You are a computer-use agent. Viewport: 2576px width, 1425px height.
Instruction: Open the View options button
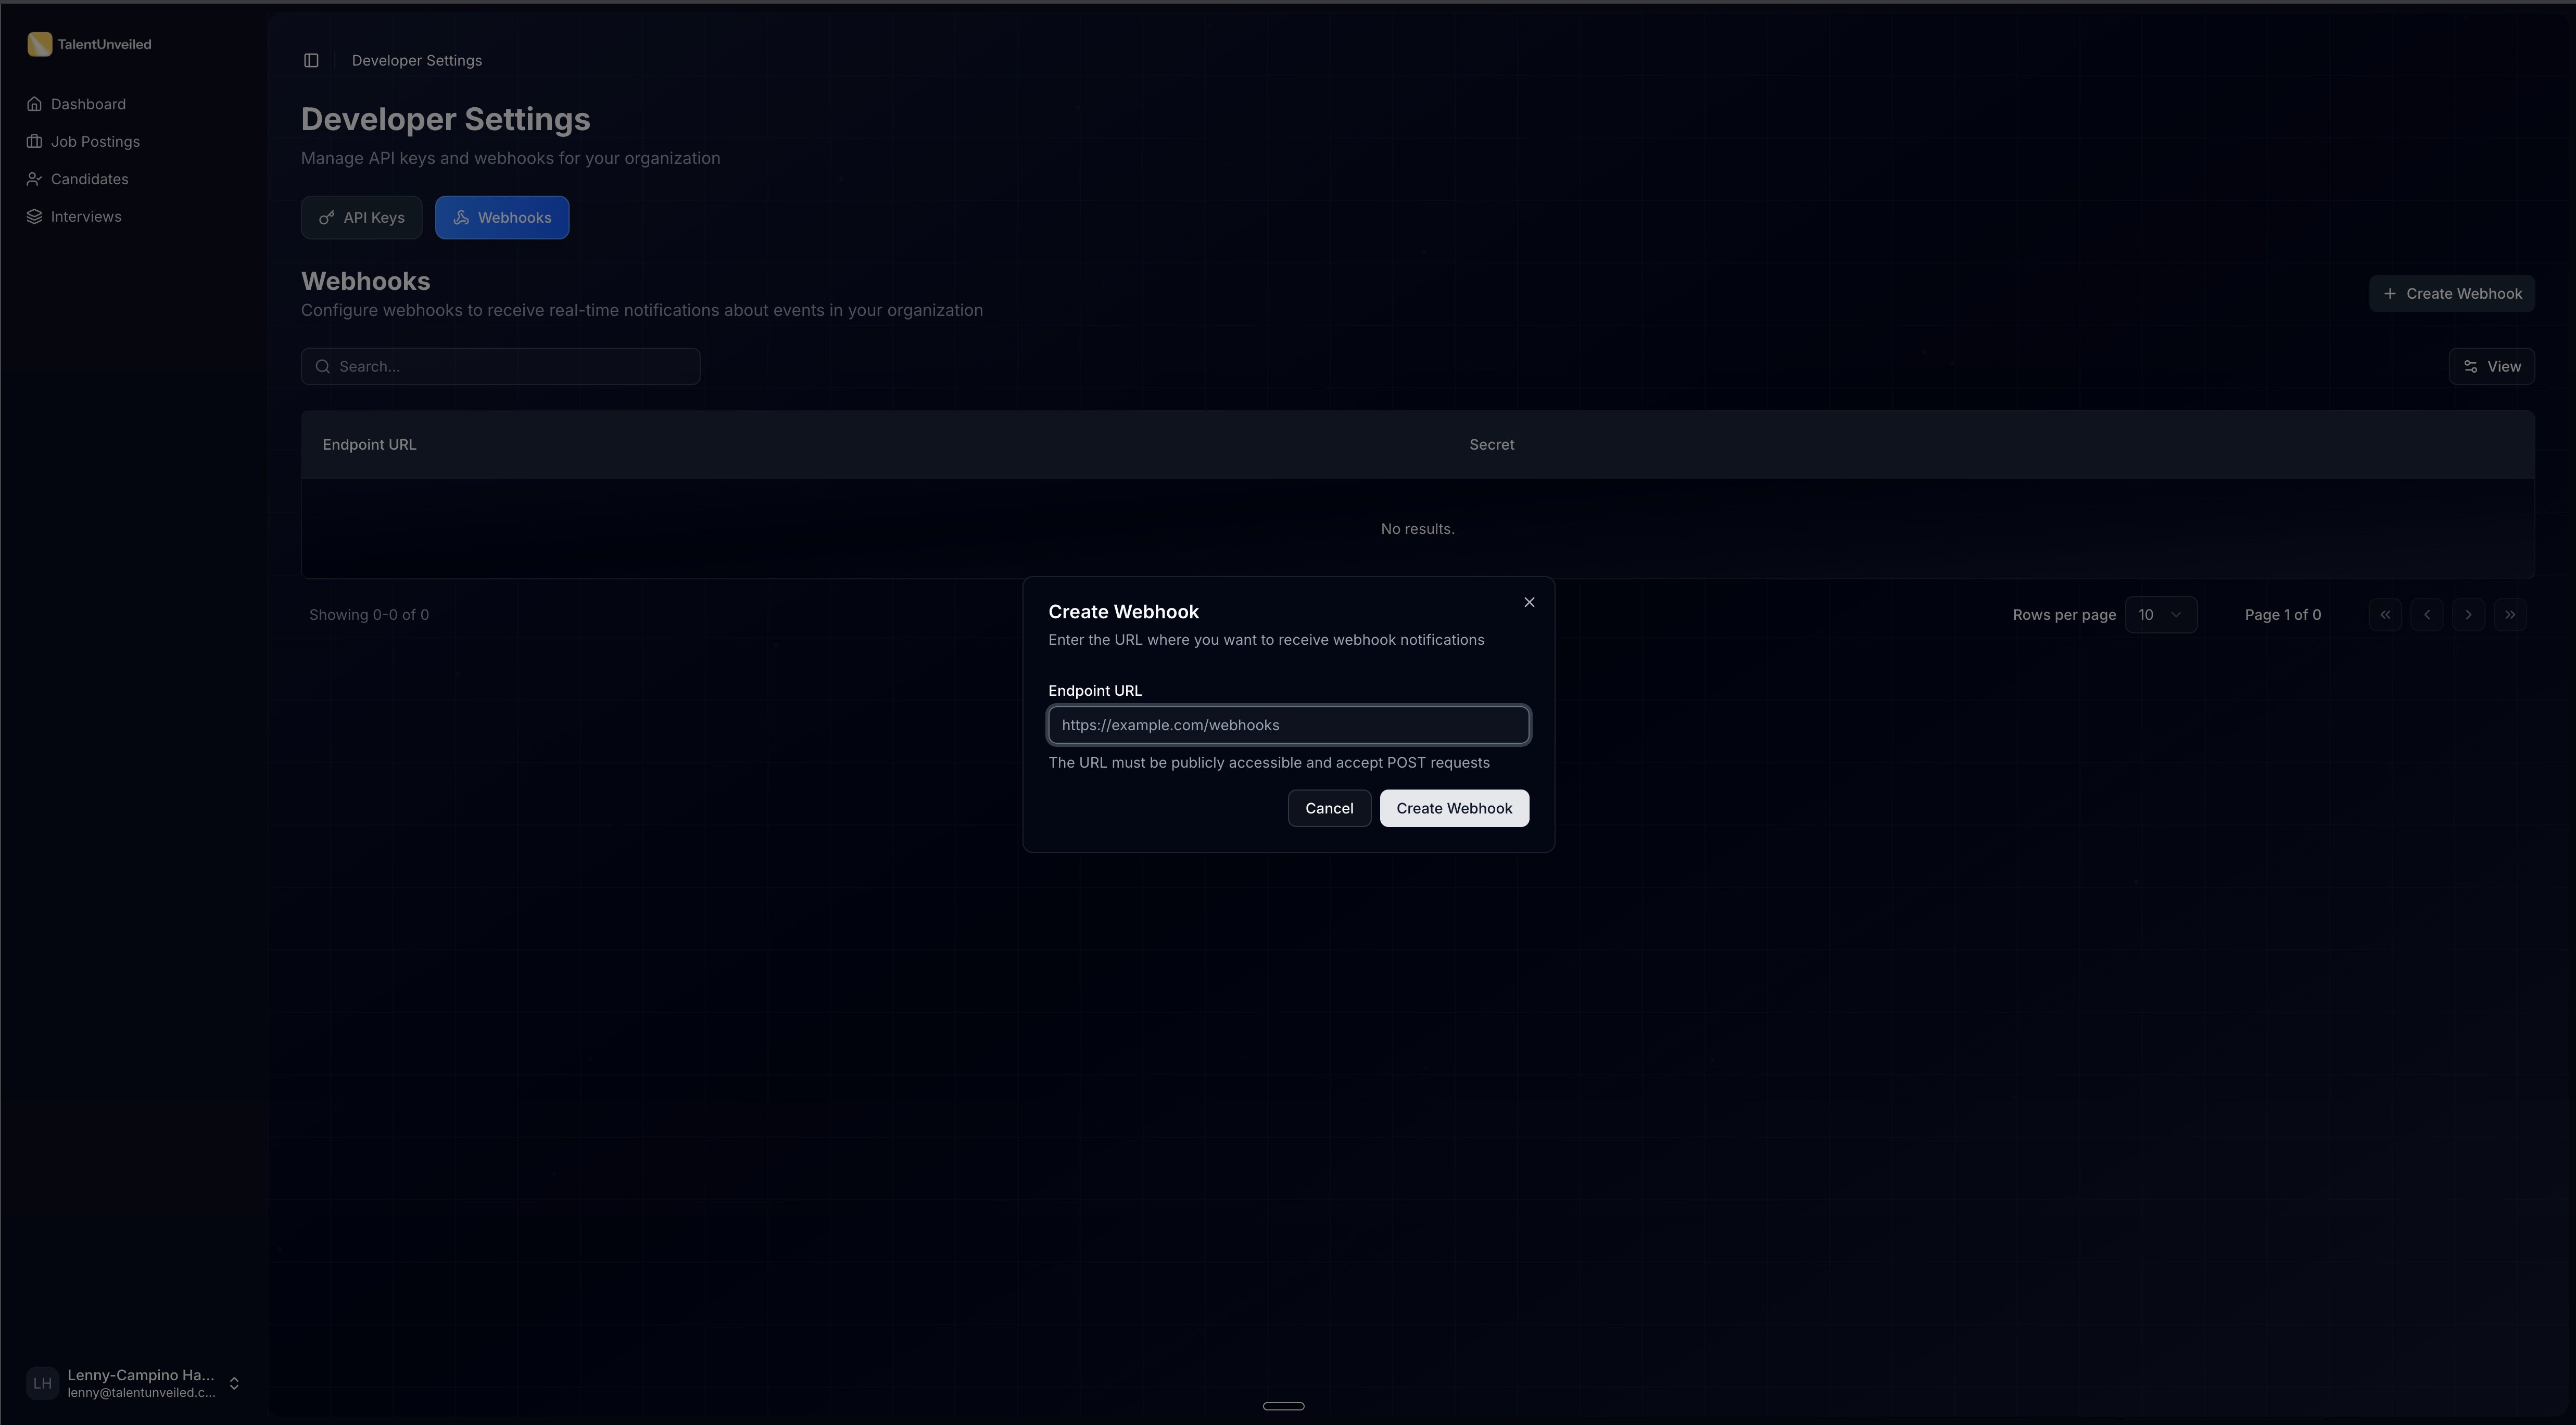(2491, 367)
